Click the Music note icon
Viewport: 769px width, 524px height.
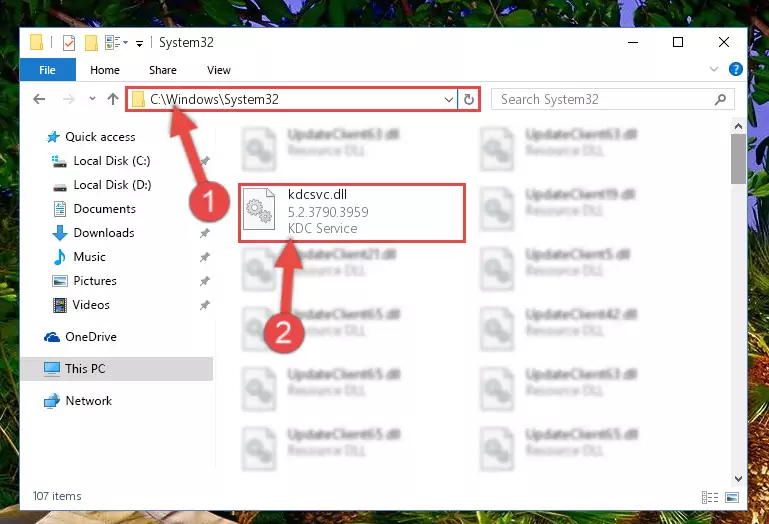click(x=59, y=257)
